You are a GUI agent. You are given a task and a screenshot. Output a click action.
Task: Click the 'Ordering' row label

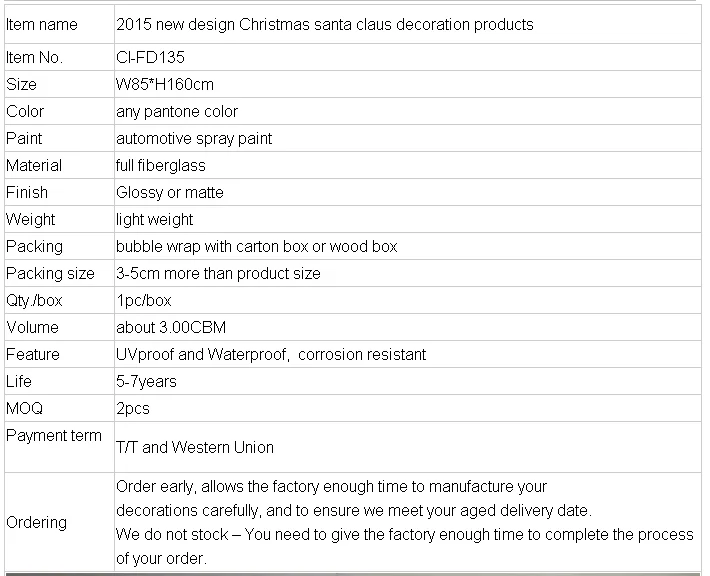37,522
